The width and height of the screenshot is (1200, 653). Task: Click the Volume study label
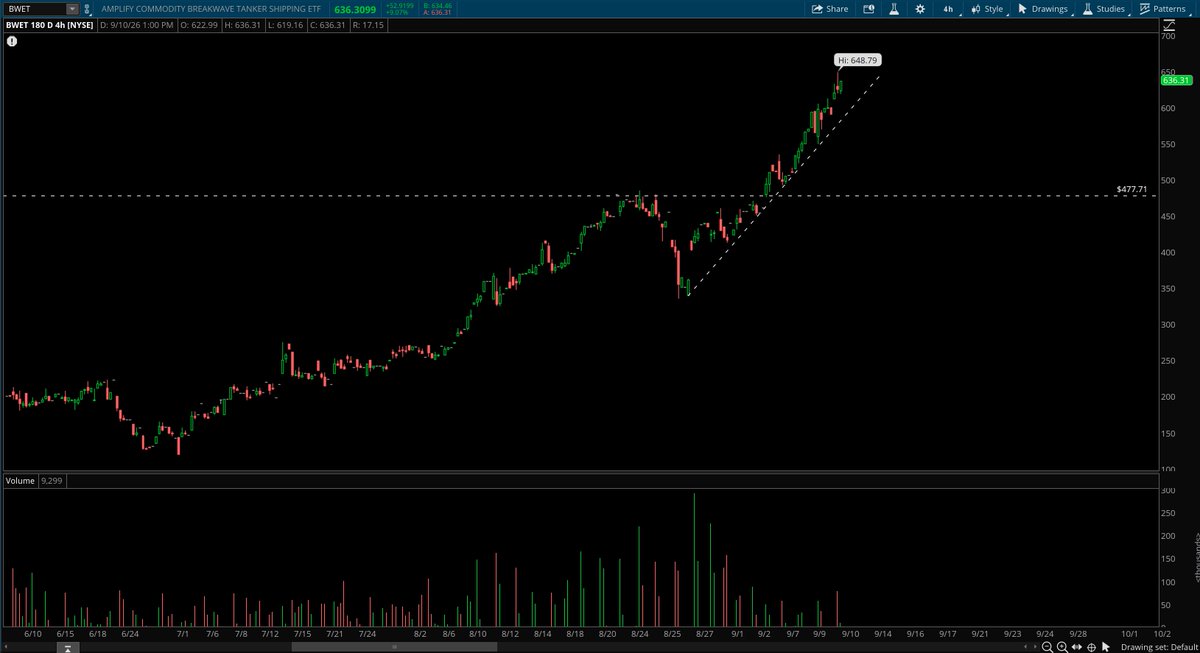pos(21,481)
